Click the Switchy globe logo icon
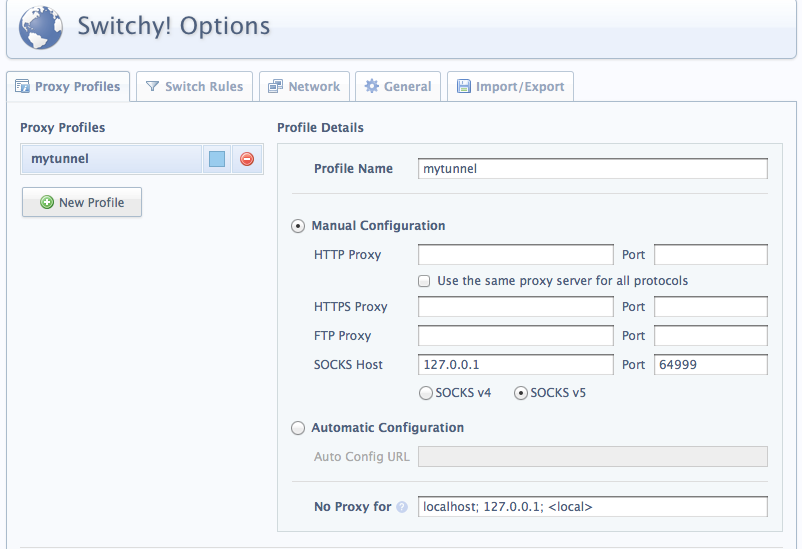802x549 pixels. [x=41, y=28]
